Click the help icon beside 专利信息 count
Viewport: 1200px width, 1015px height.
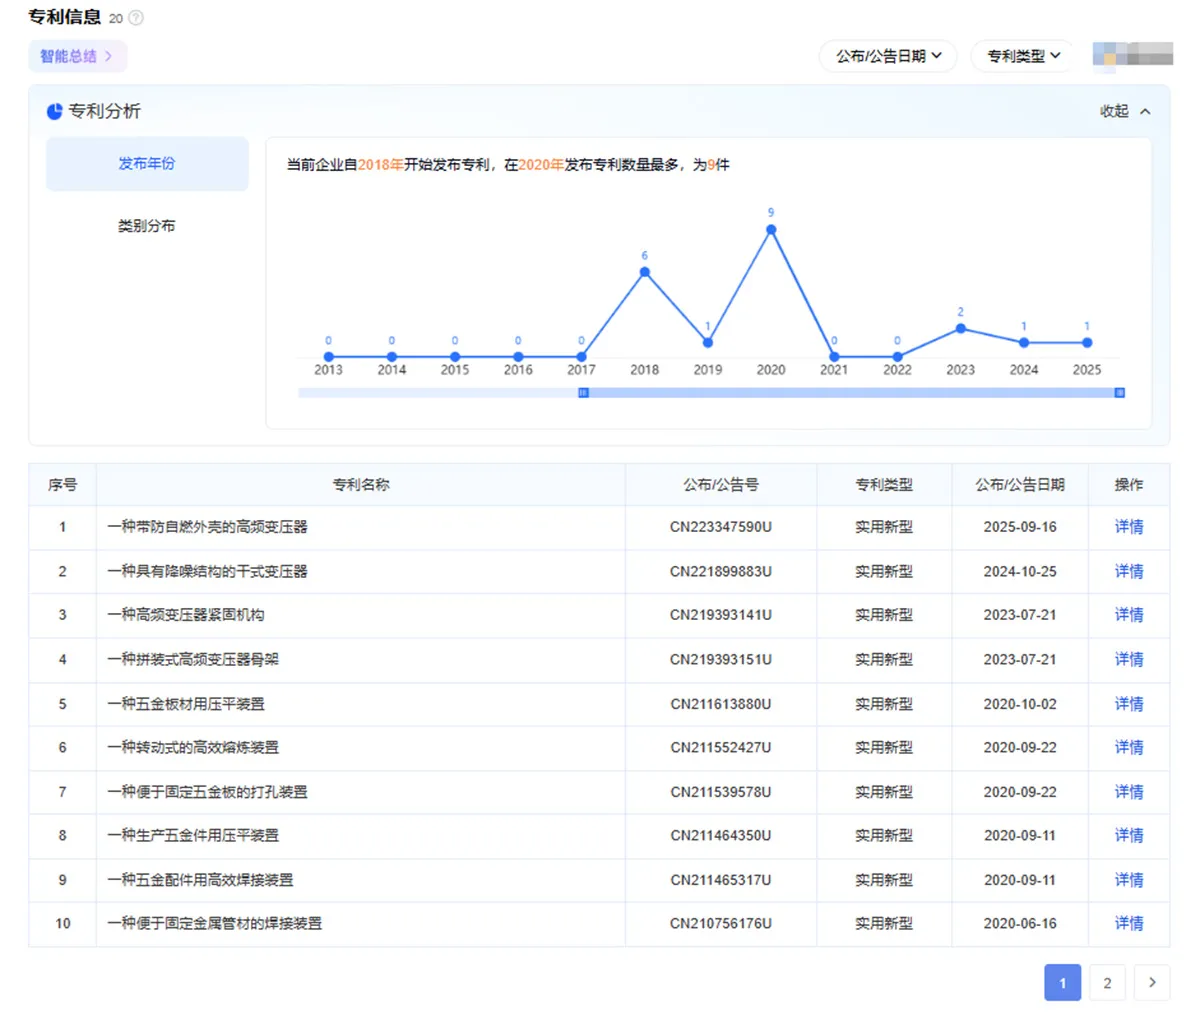(x=136, y=18)
